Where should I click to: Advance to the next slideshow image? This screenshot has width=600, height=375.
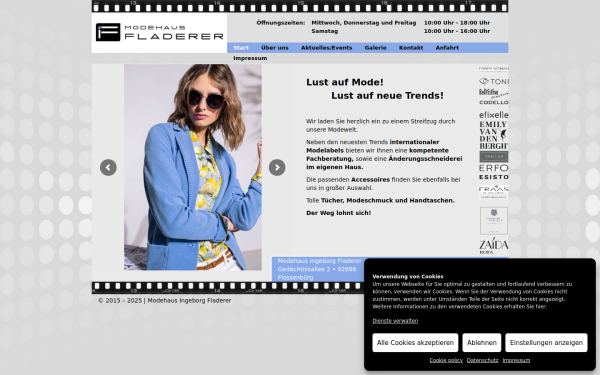[277, 168]
